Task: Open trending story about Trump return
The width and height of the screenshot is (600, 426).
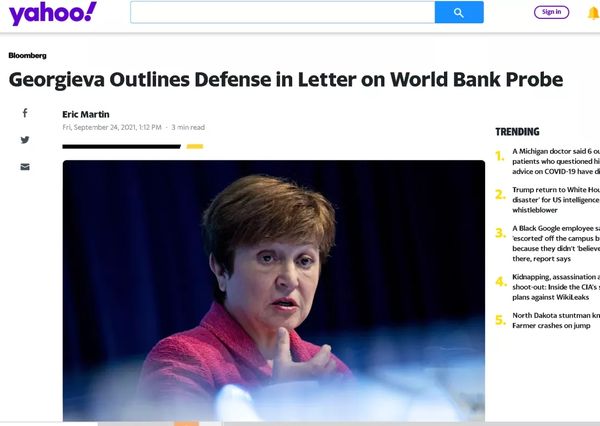Action: coord(555,198)
